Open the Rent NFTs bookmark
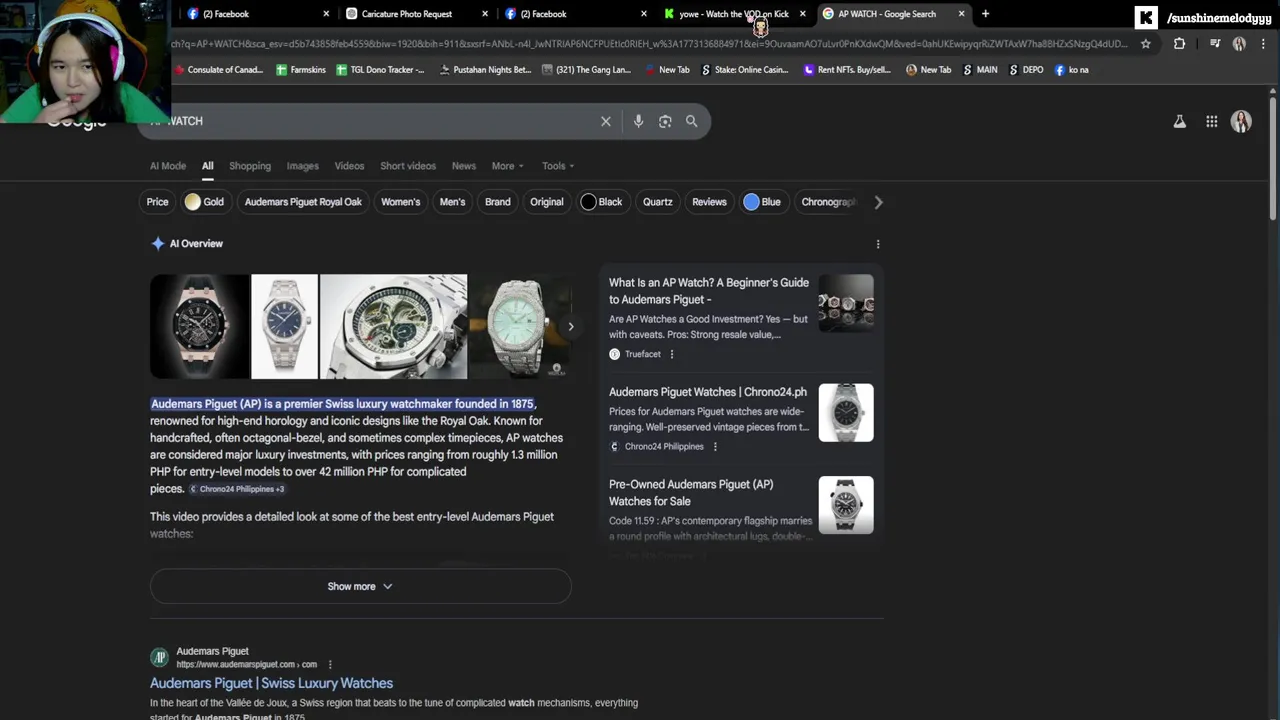Image resolution: width=1280 pixels, height=720 pixels. tap(847, 70)
